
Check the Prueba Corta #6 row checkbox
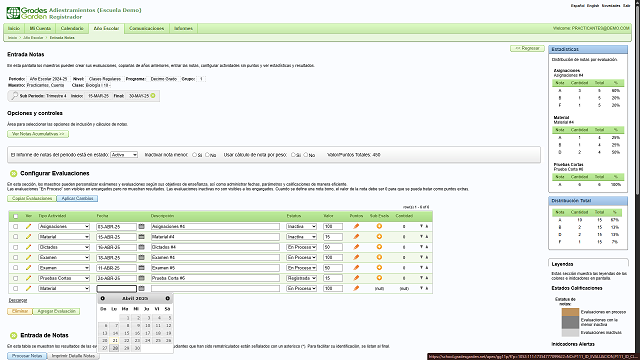pos(16,278)
